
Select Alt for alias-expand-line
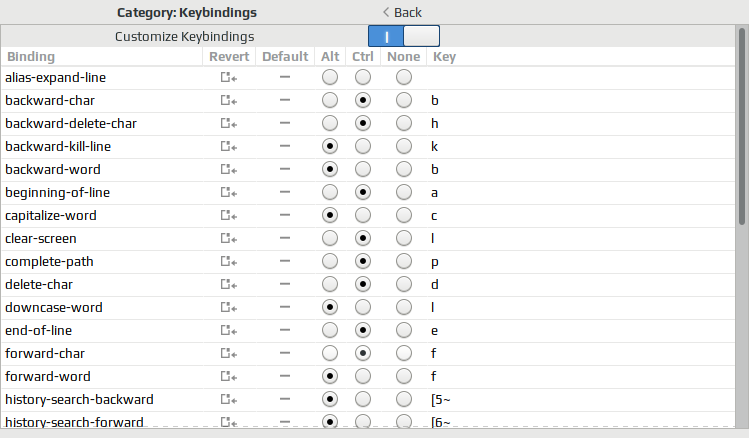click(330, 77)
